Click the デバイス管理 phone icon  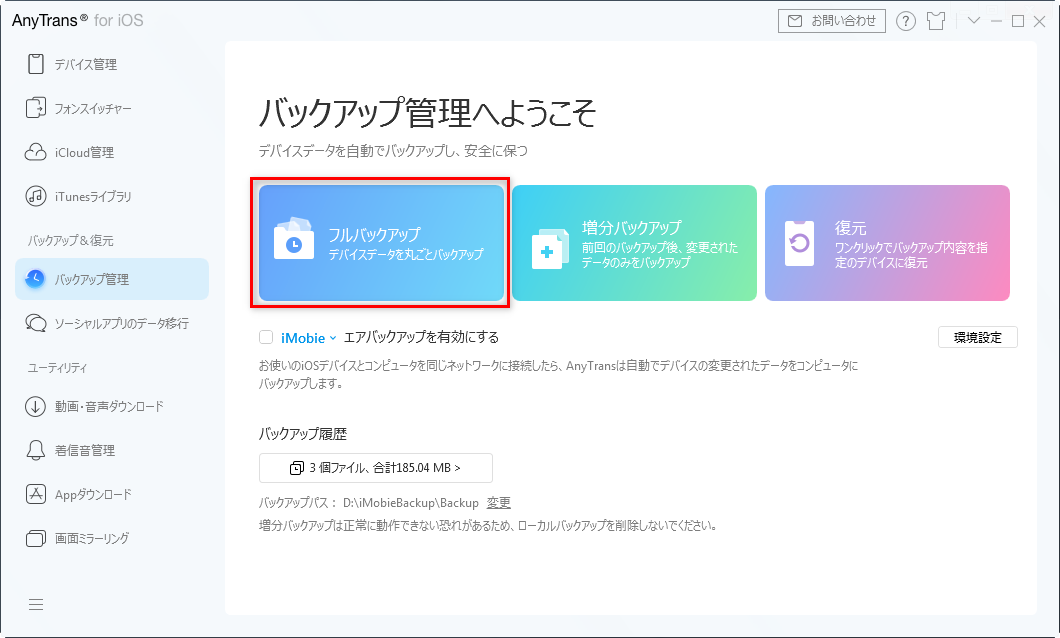pos(36,64)
